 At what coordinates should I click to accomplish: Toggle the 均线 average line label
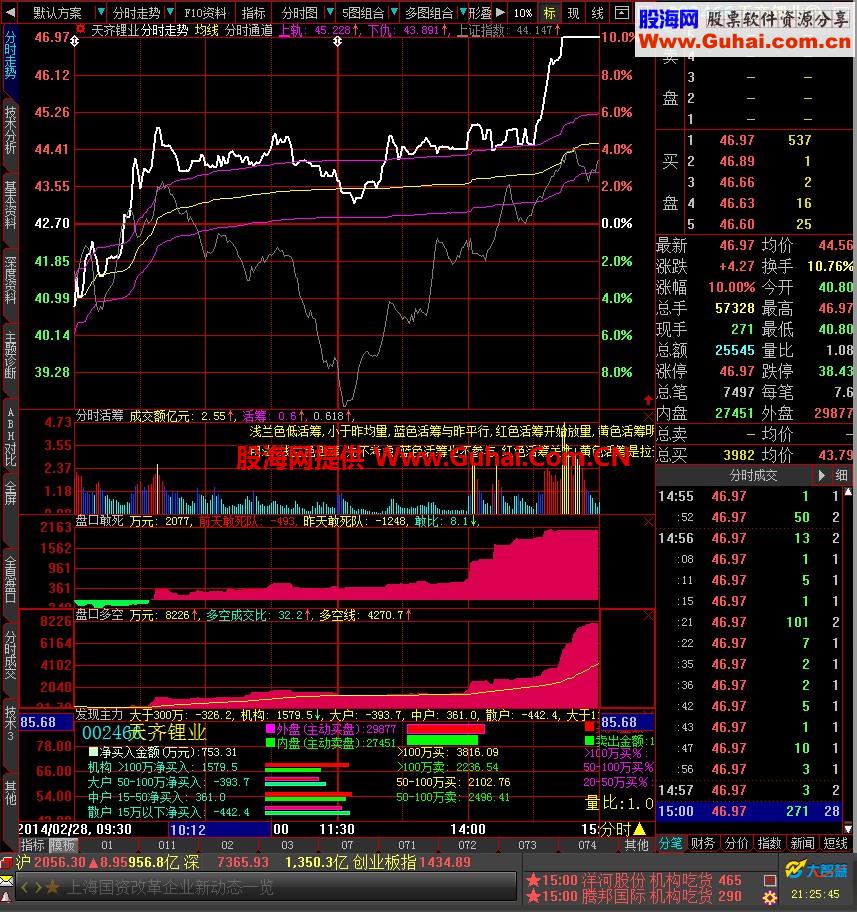pyautogui.click(x=207, y=30)
